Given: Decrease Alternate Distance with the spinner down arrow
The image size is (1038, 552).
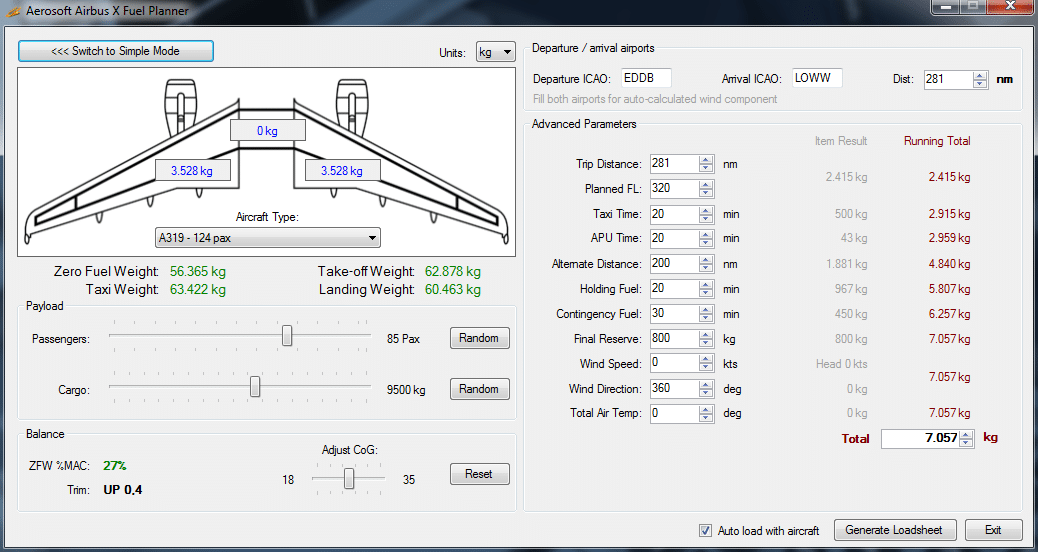Looking at the screenshot, I should pos(706,268).
